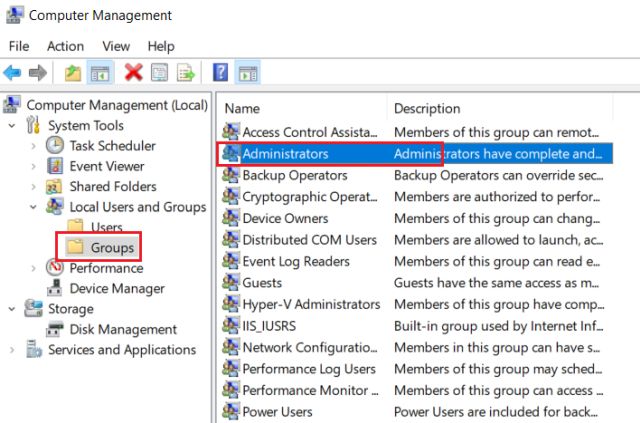Click the Up one level folder icon

click(73, 73)
